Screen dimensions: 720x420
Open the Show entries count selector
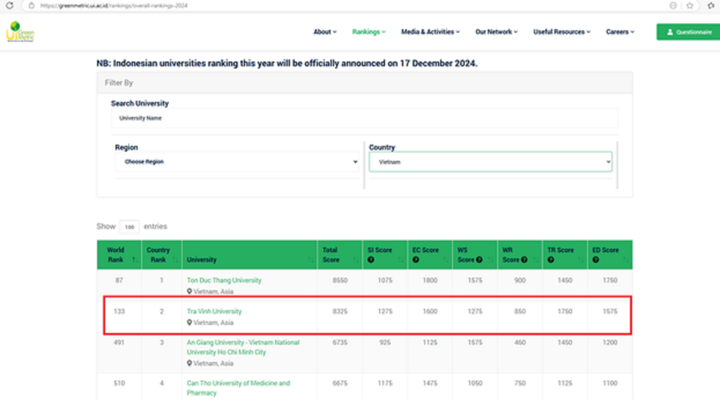129,227
